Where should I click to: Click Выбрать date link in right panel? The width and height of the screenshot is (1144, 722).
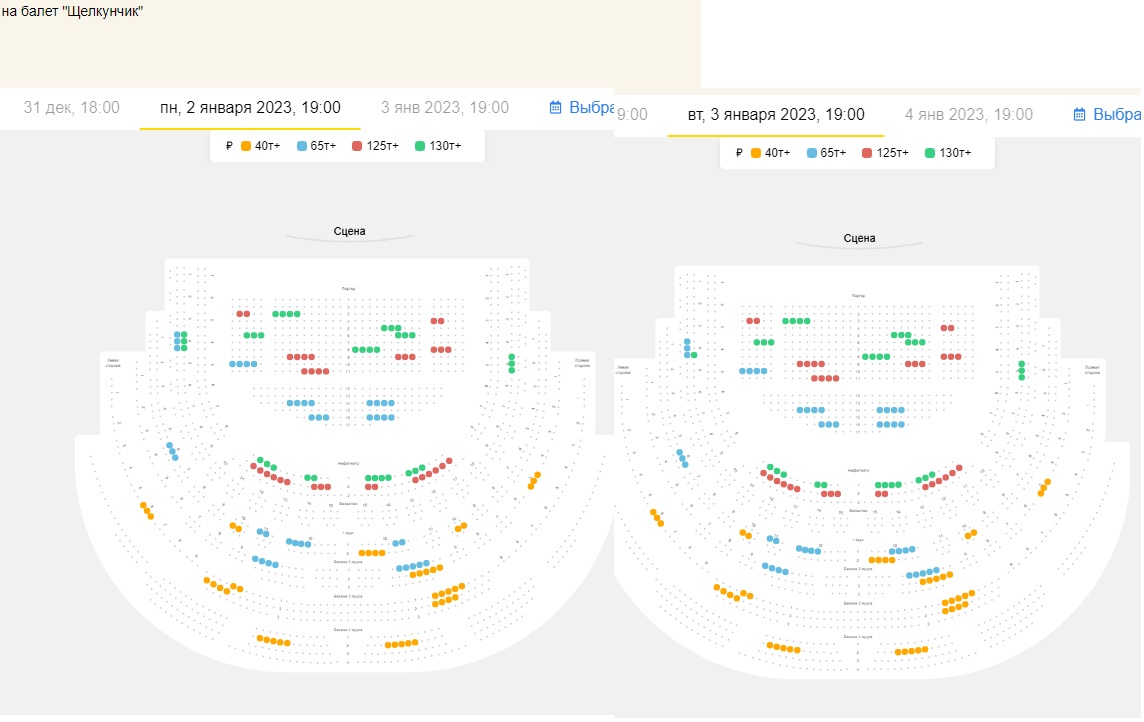click(x=1117, y=114)
